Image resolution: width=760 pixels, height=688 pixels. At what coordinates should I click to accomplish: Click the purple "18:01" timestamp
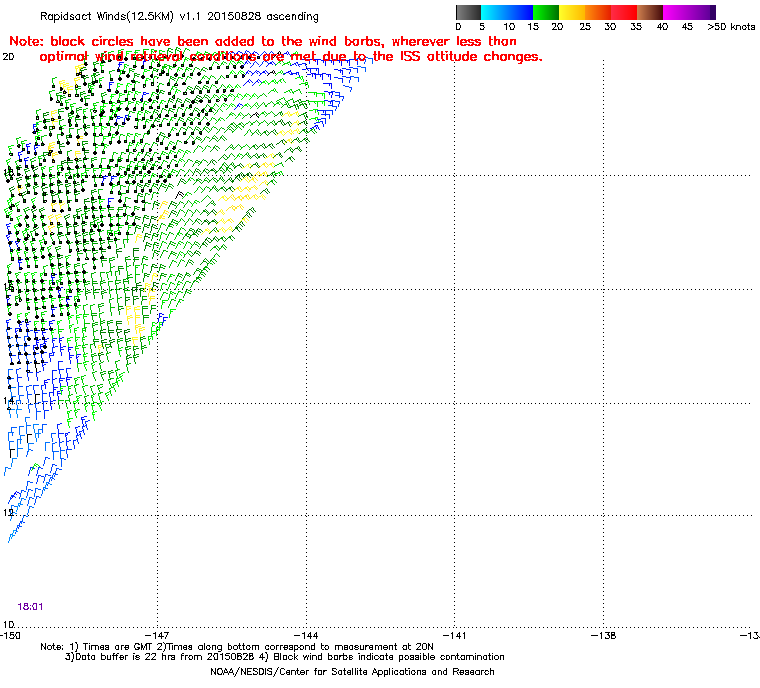[x=30, y=606]
